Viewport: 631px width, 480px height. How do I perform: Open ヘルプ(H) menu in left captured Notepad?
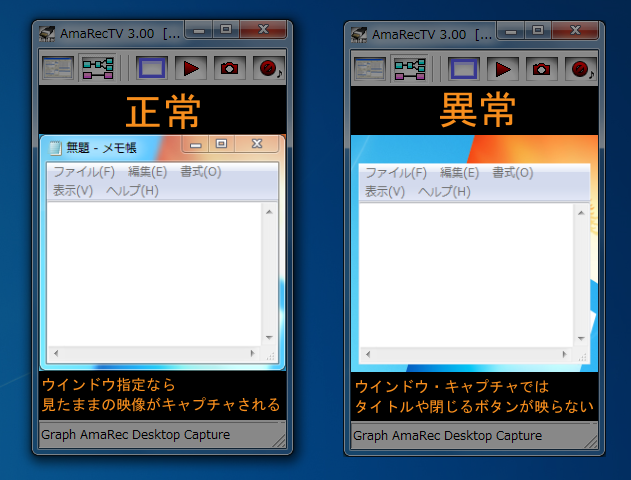pyautogui.click(x=132, y=190)
